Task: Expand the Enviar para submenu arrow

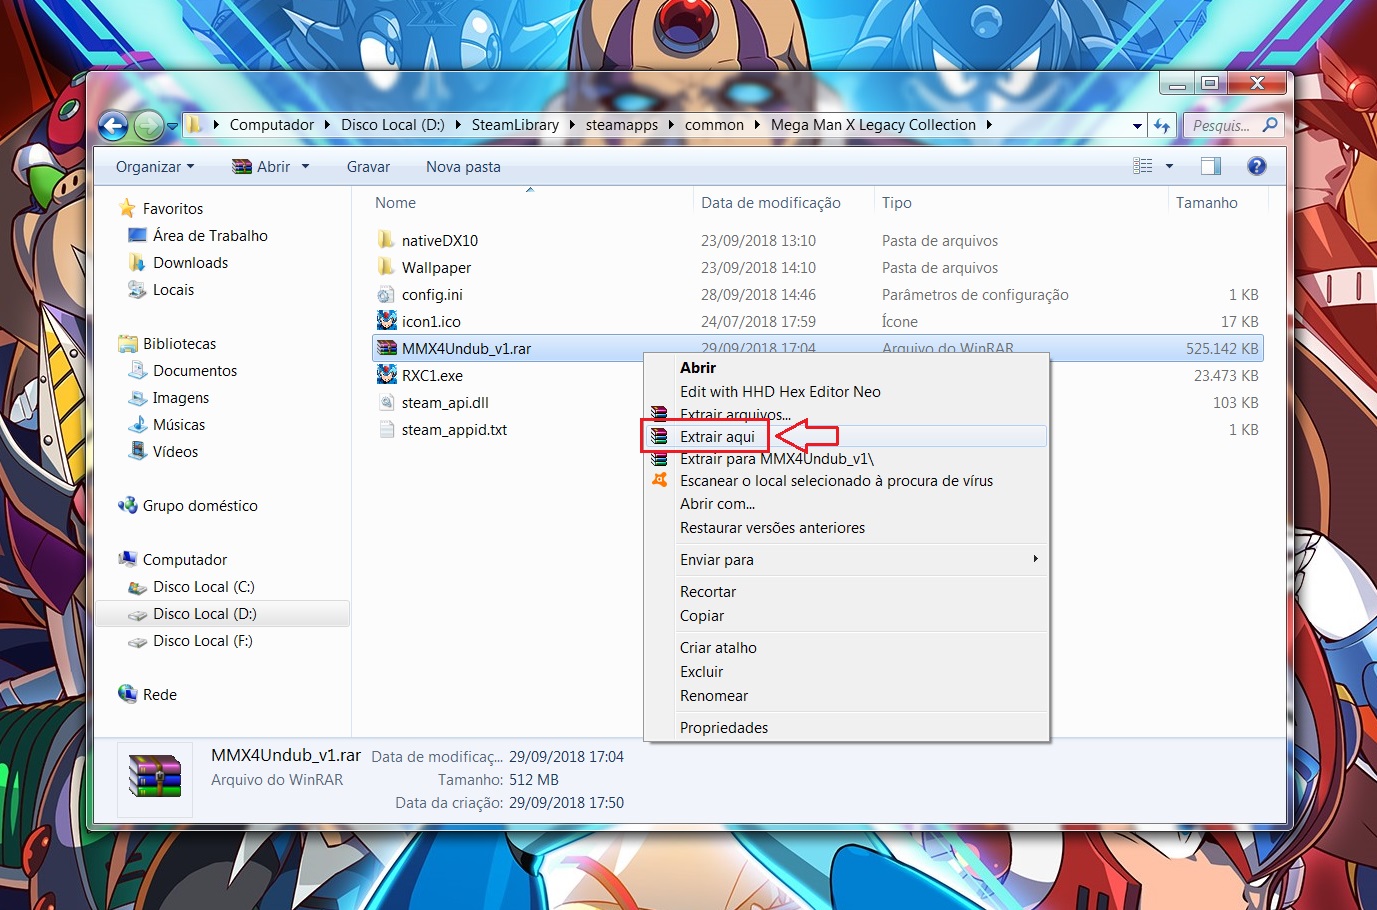Action: click(1036, 559)
